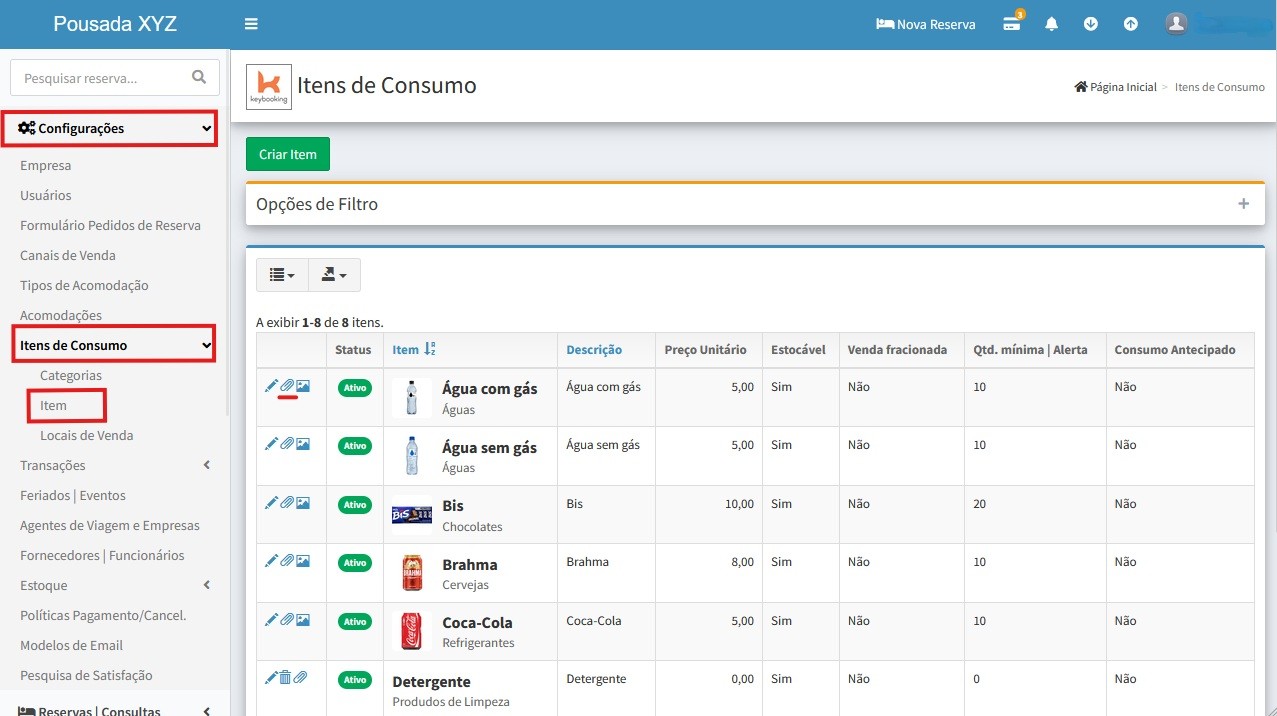
Task: Open the notifications bell in the header
Action: (1051, 24)
